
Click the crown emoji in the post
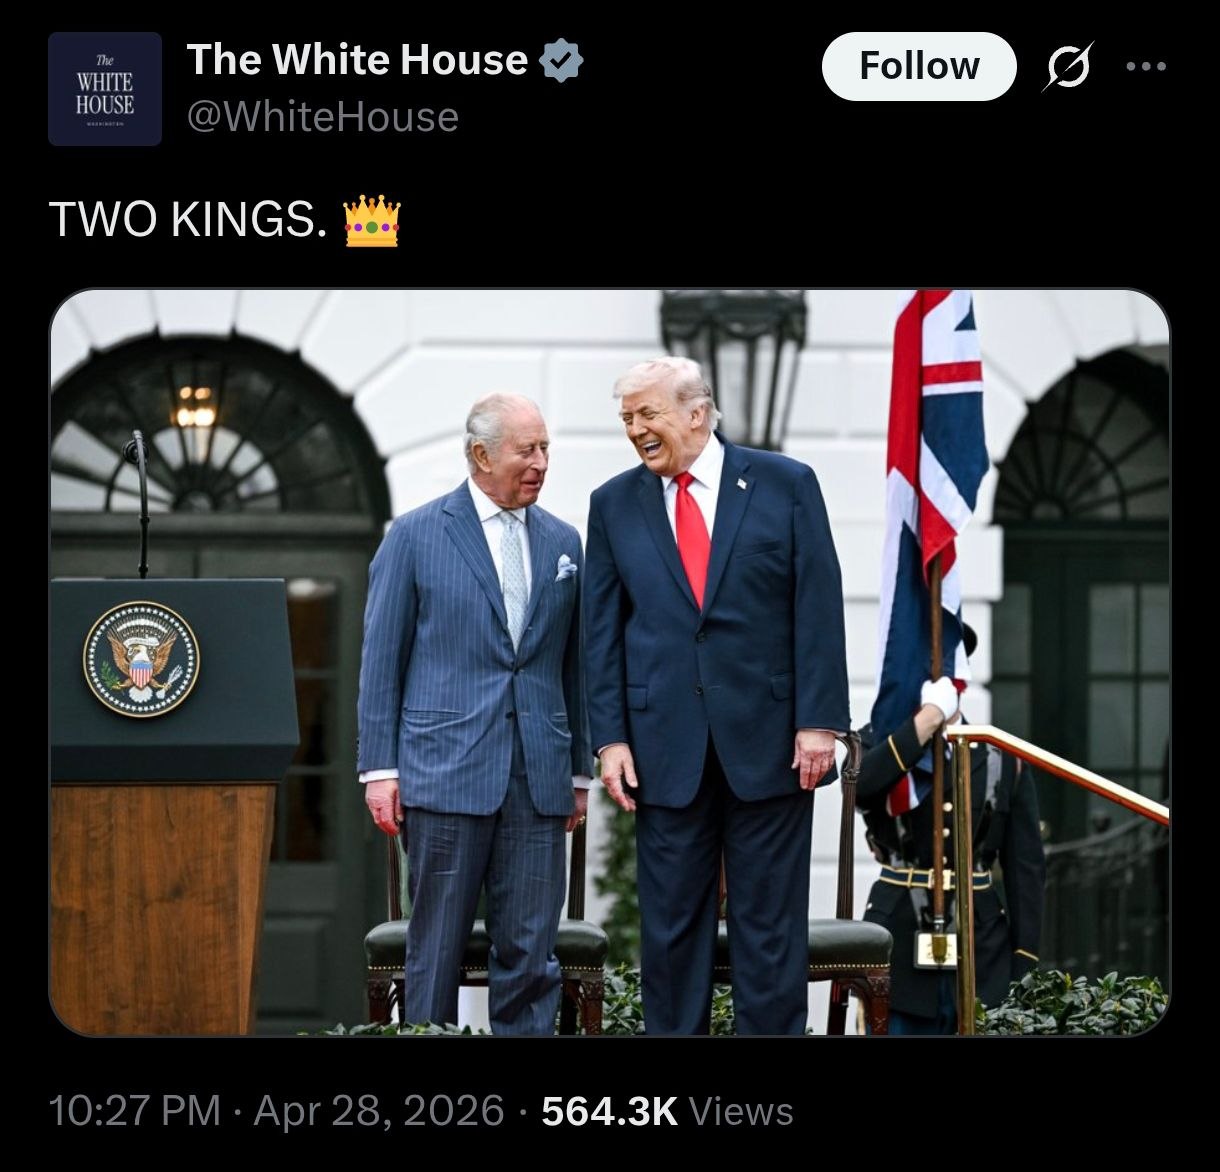pyautogui.click(x=372, y=221)
